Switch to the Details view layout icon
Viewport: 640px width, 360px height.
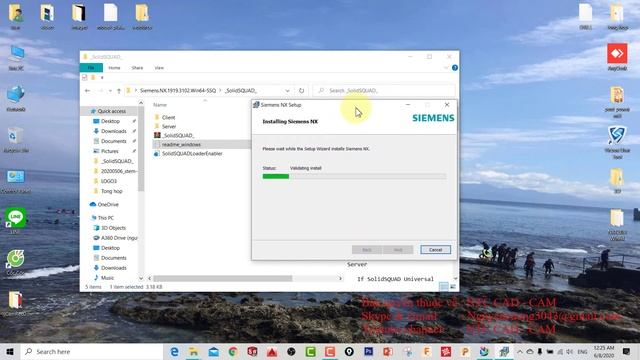[444, 287]
